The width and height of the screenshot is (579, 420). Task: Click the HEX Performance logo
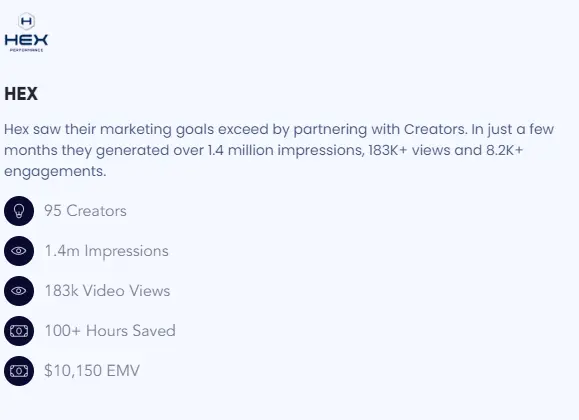click(26, 32)
